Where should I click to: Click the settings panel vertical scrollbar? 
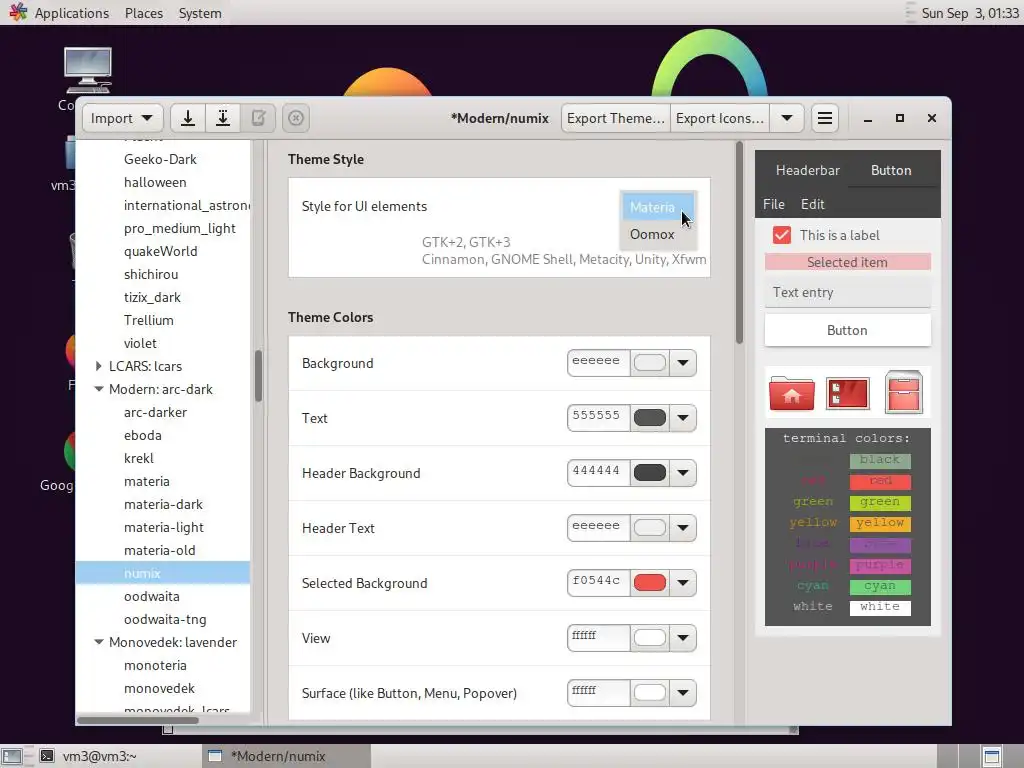tap(739, 242)
